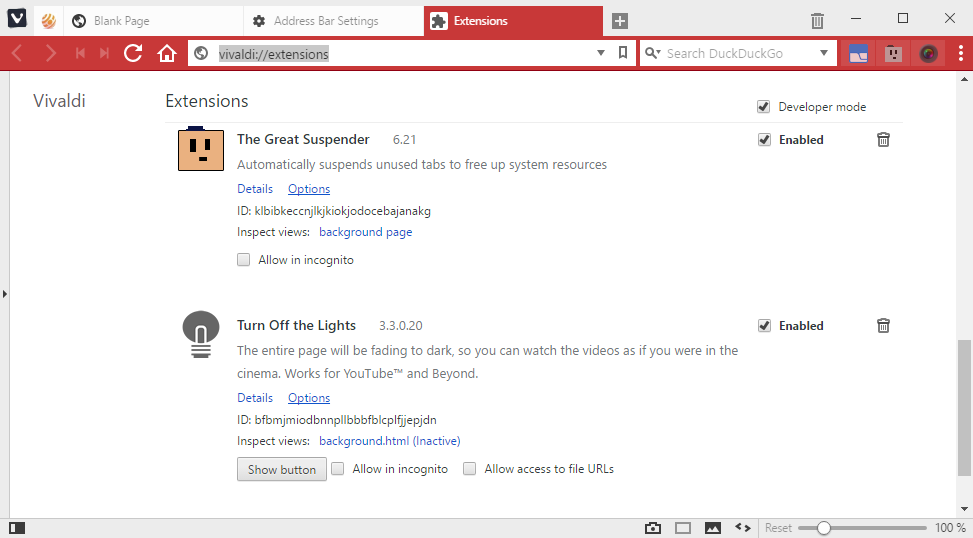Click the site info globe icon
The image size is (973, 538).
tap(201, 53)
